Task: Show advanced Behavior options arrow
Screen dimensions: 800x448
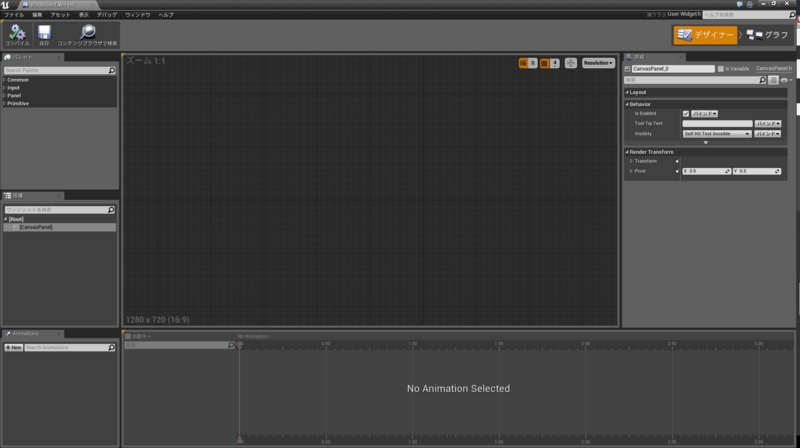Action: (x=706, y=143)
